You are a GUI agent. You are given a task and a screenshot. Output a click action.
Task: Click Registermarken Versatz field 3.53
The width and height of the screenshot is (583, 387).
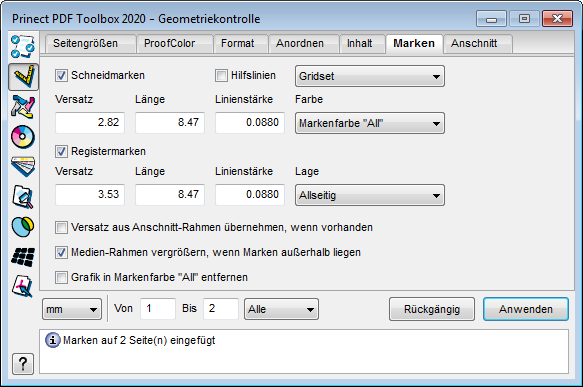pos(90,195)
